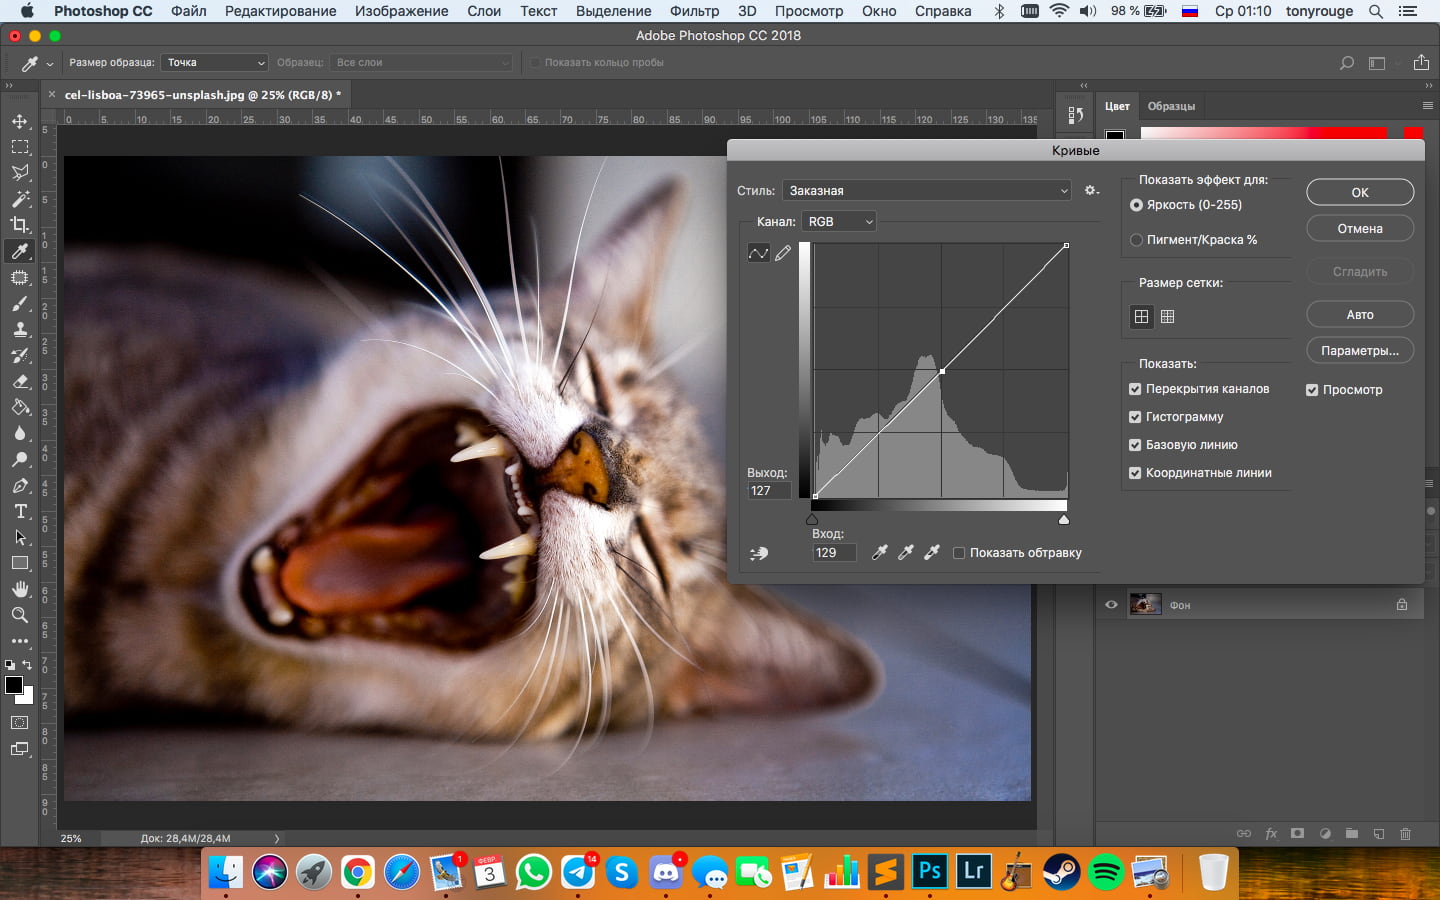Viewport: 1440px width, 900px height.
Task: Hide the Фон layer with eye icon
Action: pos(1111,605)
